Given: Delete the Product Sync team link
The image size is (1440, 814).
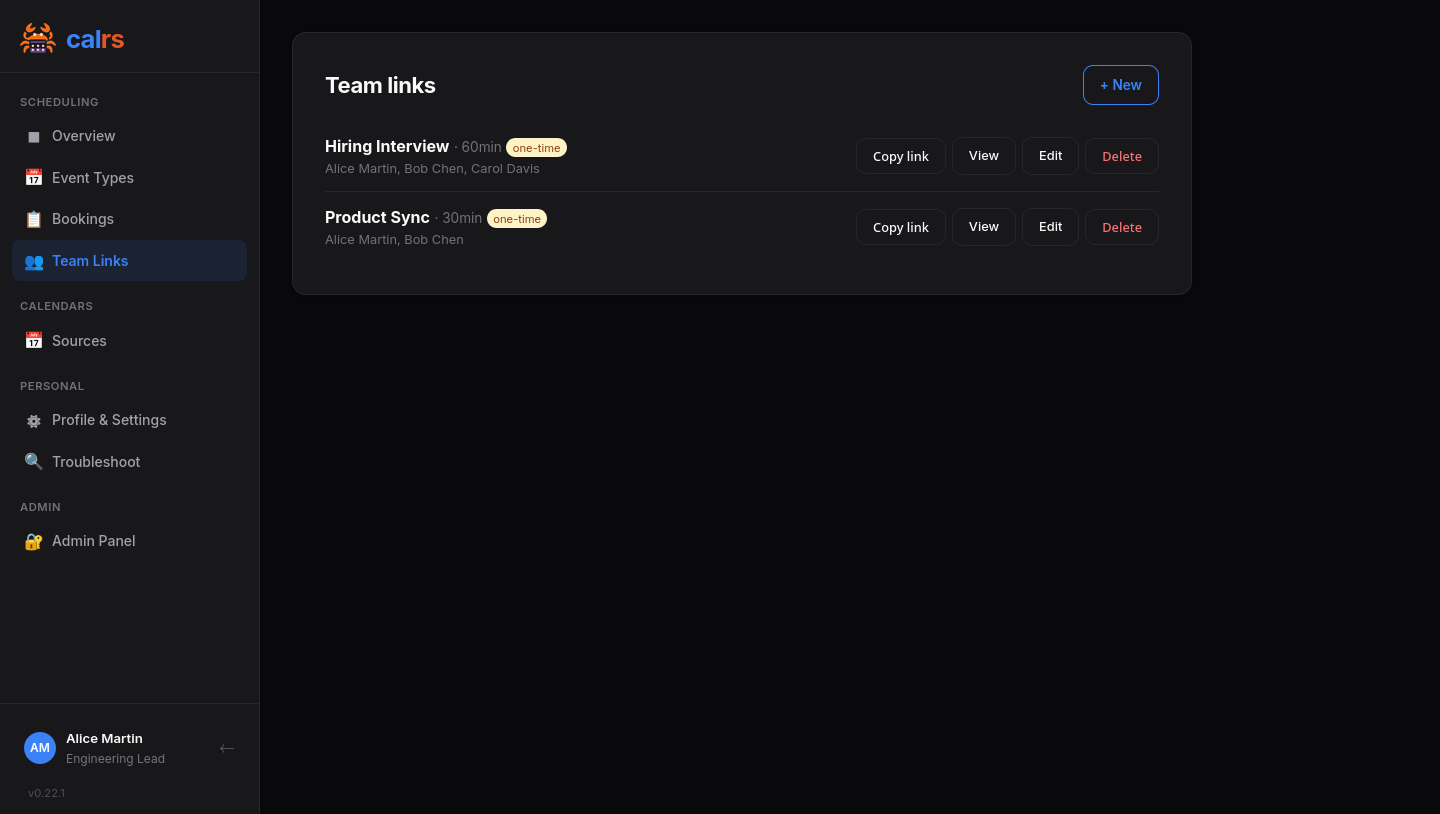Looking at the screenshot, I should pyautogui.click(x=1121, y=227).
